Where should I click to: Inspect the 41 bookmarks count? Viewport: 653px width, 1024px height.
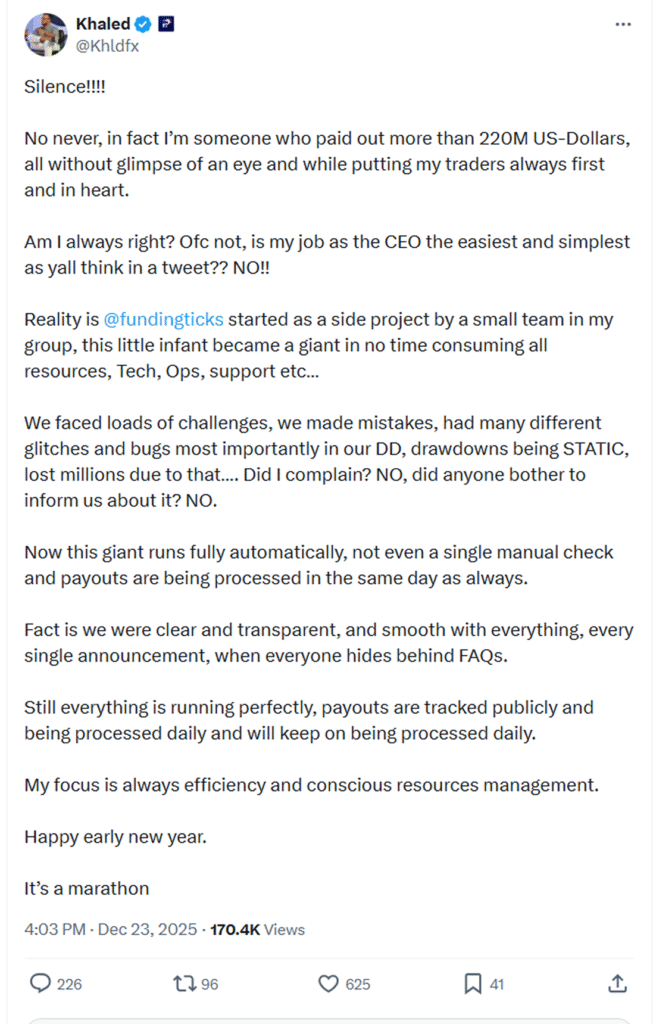496,984
